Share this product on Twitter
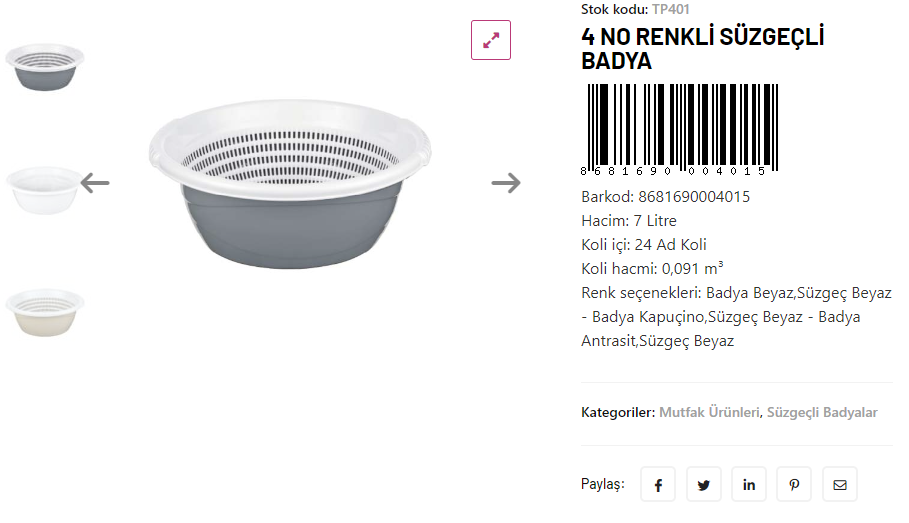 click(x=704, y=485)
